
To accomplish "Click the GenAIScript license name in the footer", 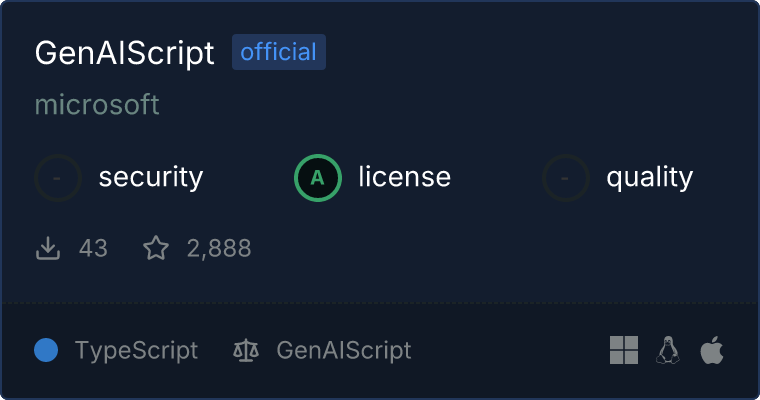I will [344, 351].
